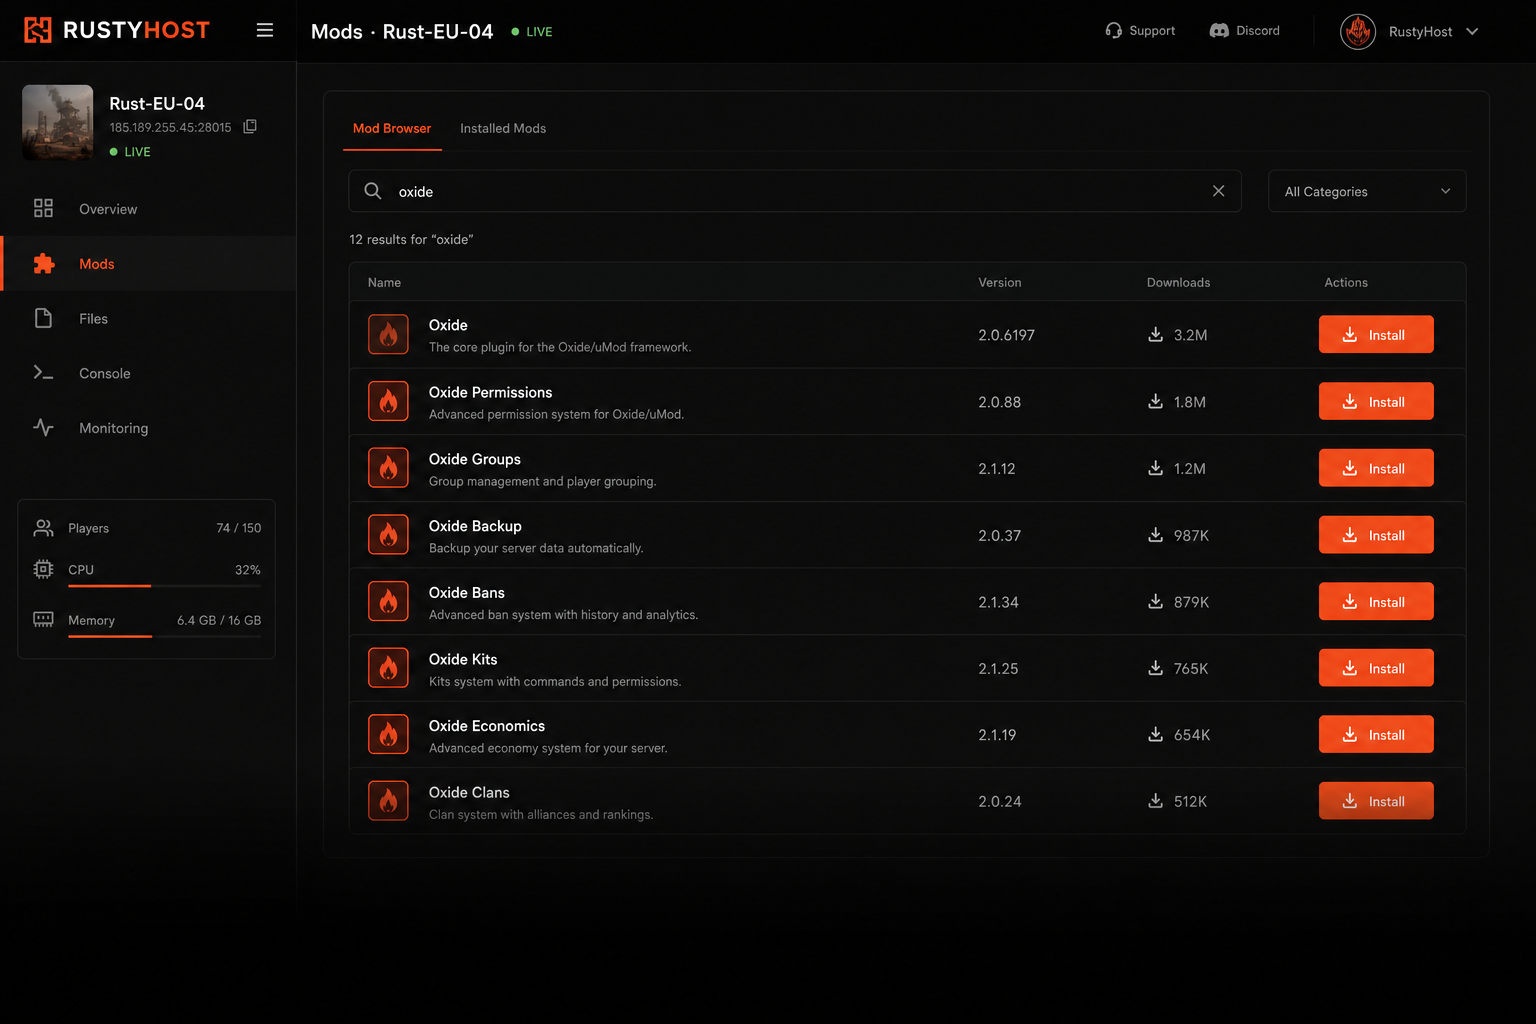The width and height of the screenshot is (1536, 1024).
Task: Install the Oxide core plugin
Action: [1376, 335]
